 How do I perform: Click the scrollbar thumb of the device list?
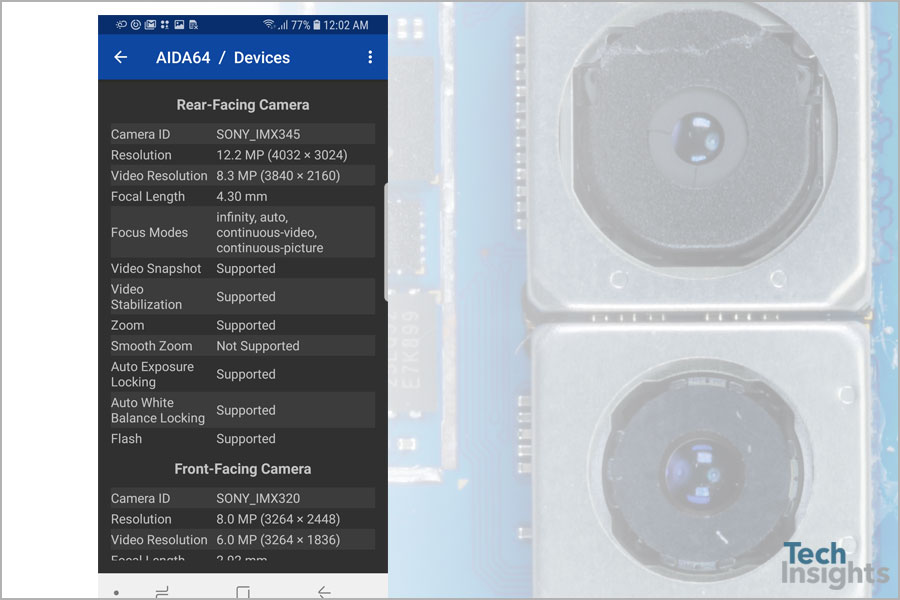tap(386, 242)
